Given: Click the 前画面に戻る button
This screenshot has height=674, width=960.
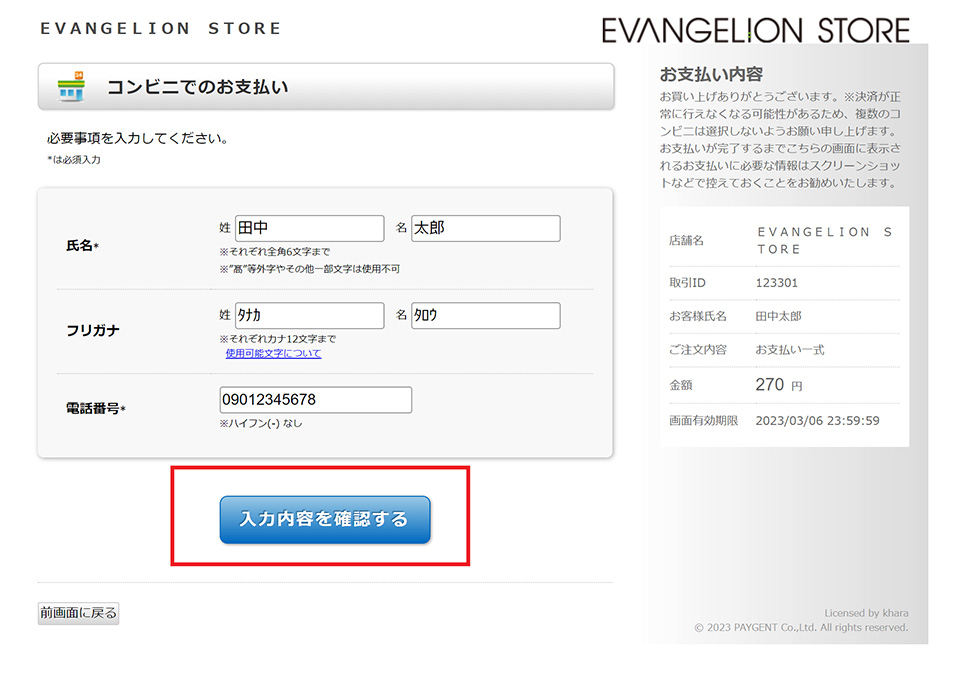Looking at the screenshot, I should 78,613.
